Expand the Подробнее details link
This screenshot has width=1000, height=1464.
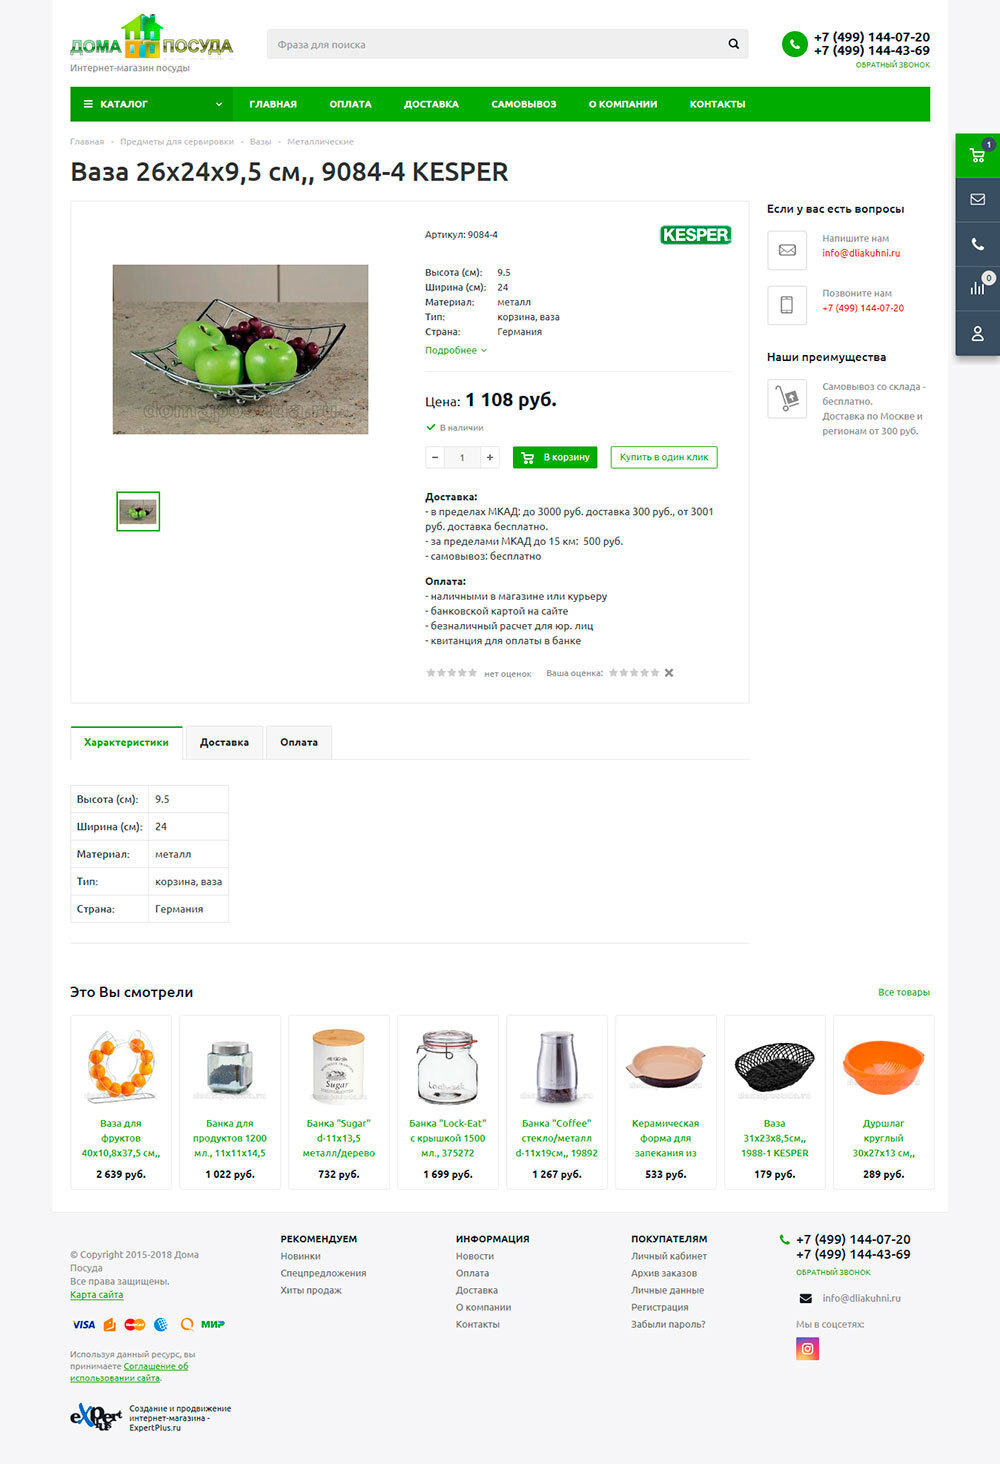pos(456,350)
